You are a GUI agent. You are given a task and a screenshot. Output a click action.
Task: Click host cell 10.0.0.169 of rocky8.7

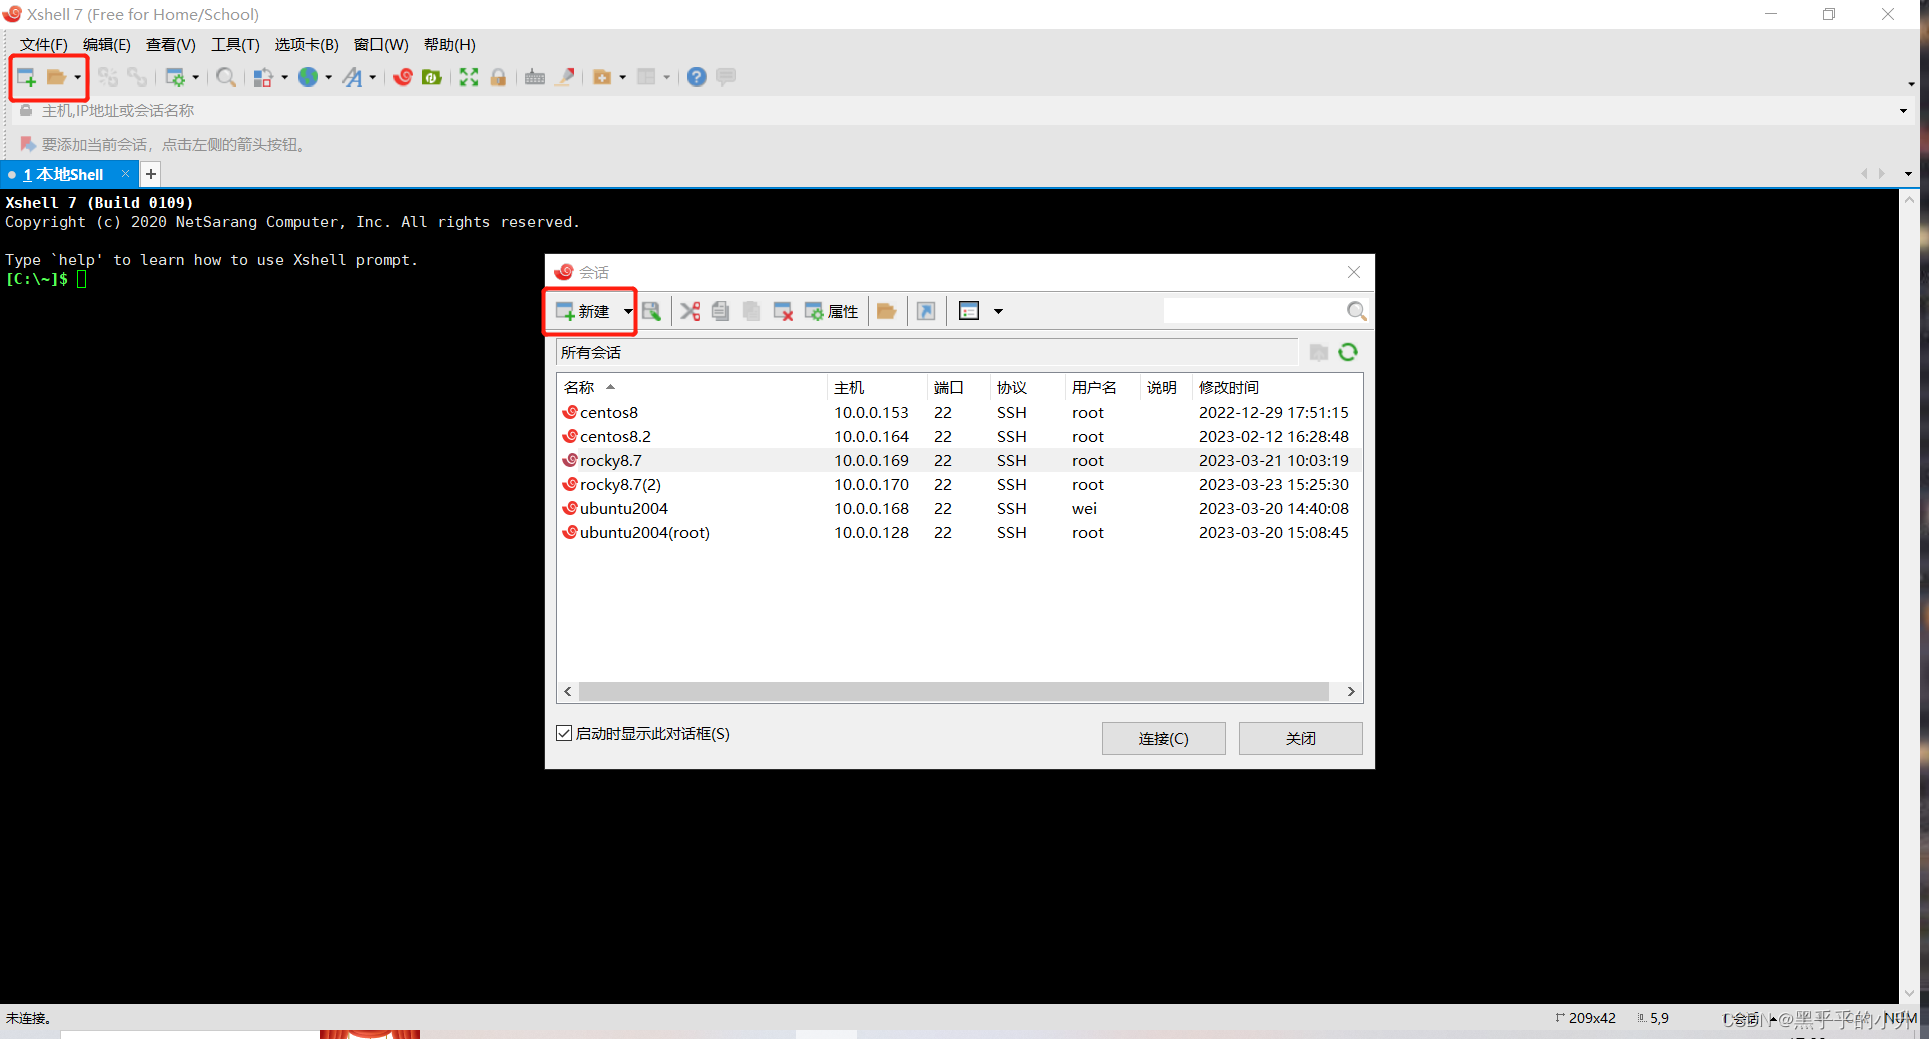(871, 460)
